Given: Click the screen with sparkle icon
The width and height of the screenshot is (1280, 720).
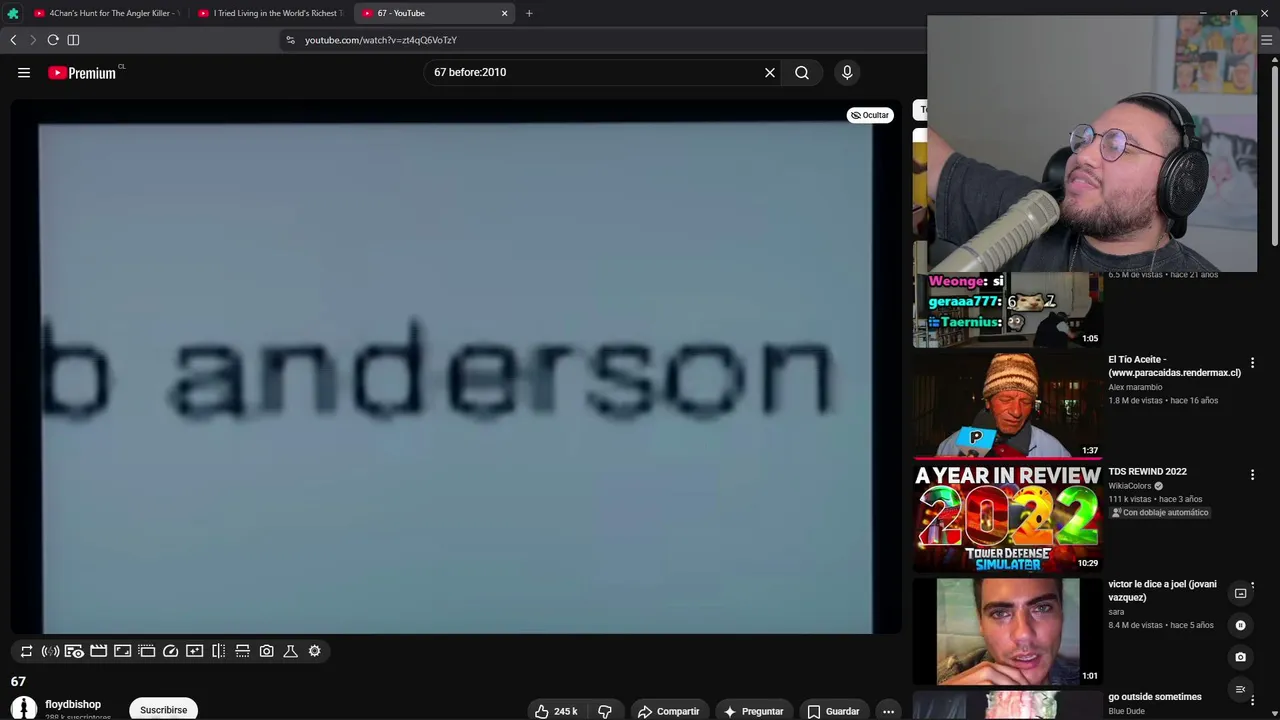Looking at the screenshot, I should (x=195, y=651).
